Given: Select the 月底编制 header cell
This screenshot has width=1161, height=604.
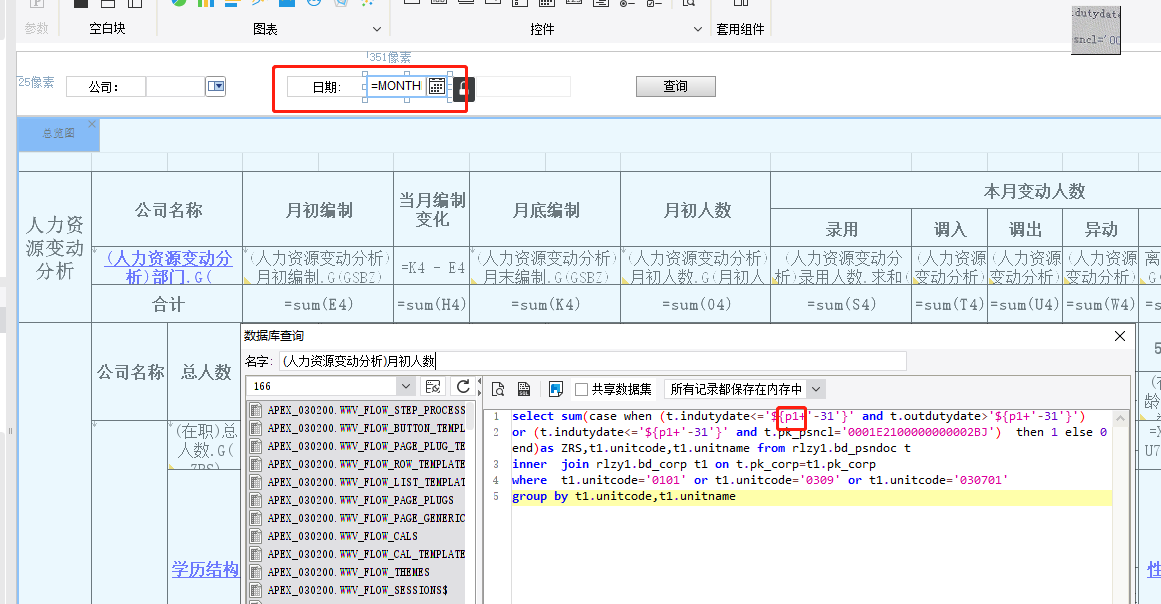Looking at the screenshot, I should click(x=545, y=209).
